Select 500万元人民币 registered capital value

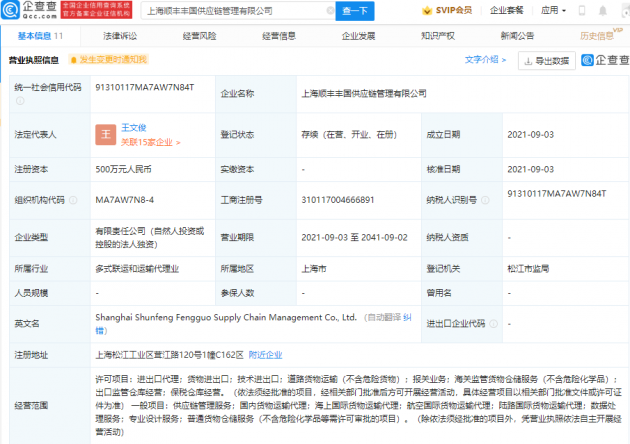tap(123, 169)
